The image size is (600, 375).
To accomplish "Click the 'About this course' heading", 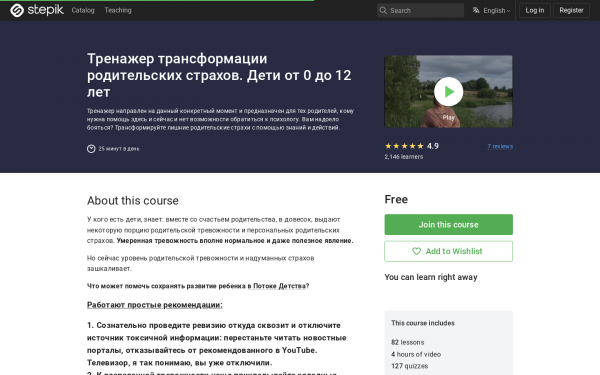I will [x=133, y=201].
